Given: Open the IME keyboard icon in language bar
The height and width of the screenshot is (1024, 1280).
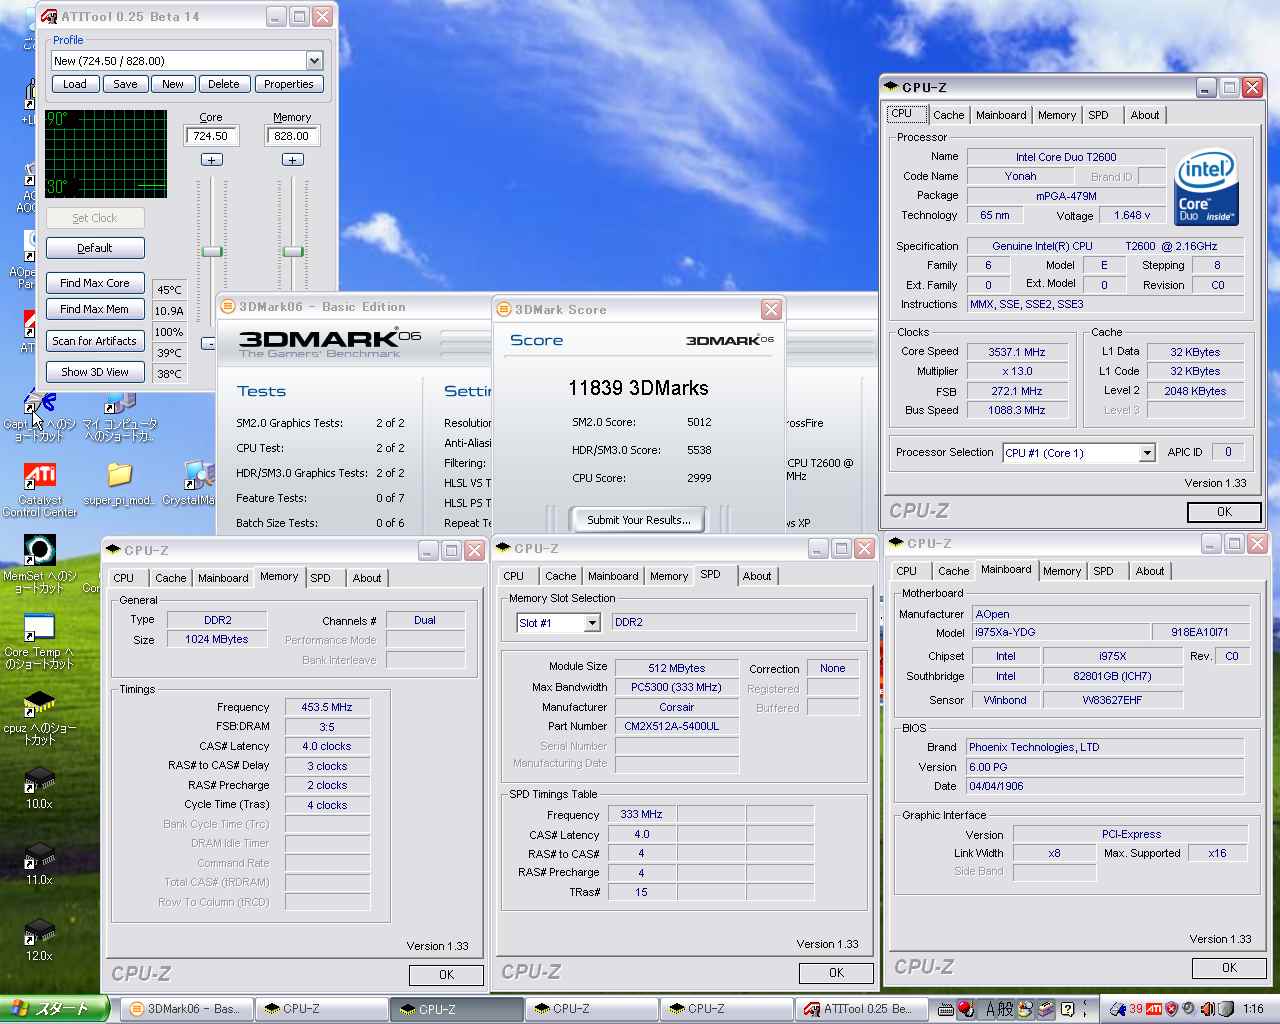Looking at the screenshot, I should pos(944,1009).
